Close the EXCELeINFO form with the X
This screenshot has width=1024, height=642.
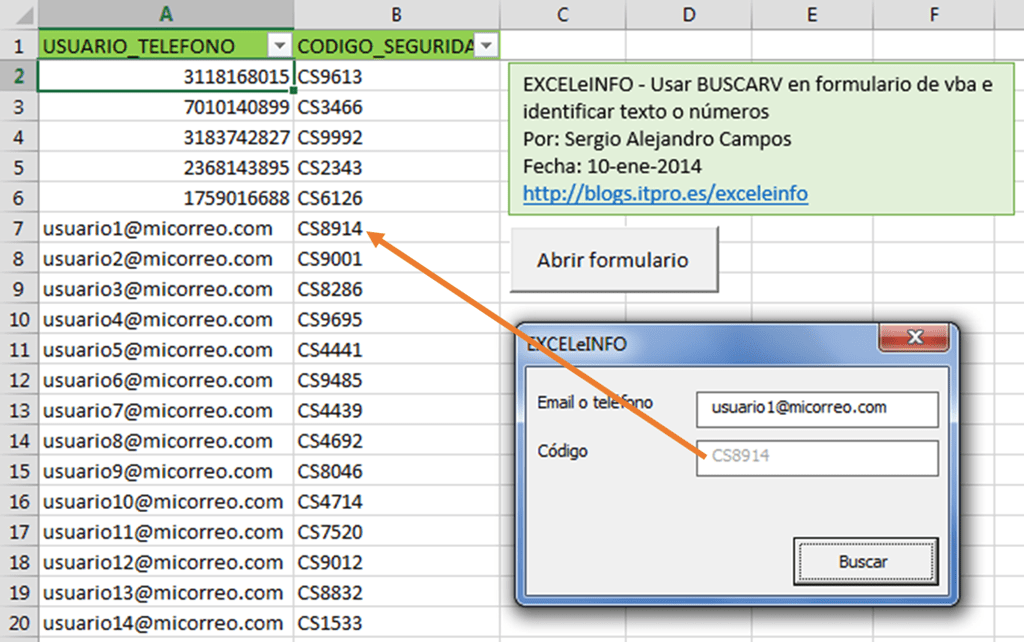(x=913, y=338)
